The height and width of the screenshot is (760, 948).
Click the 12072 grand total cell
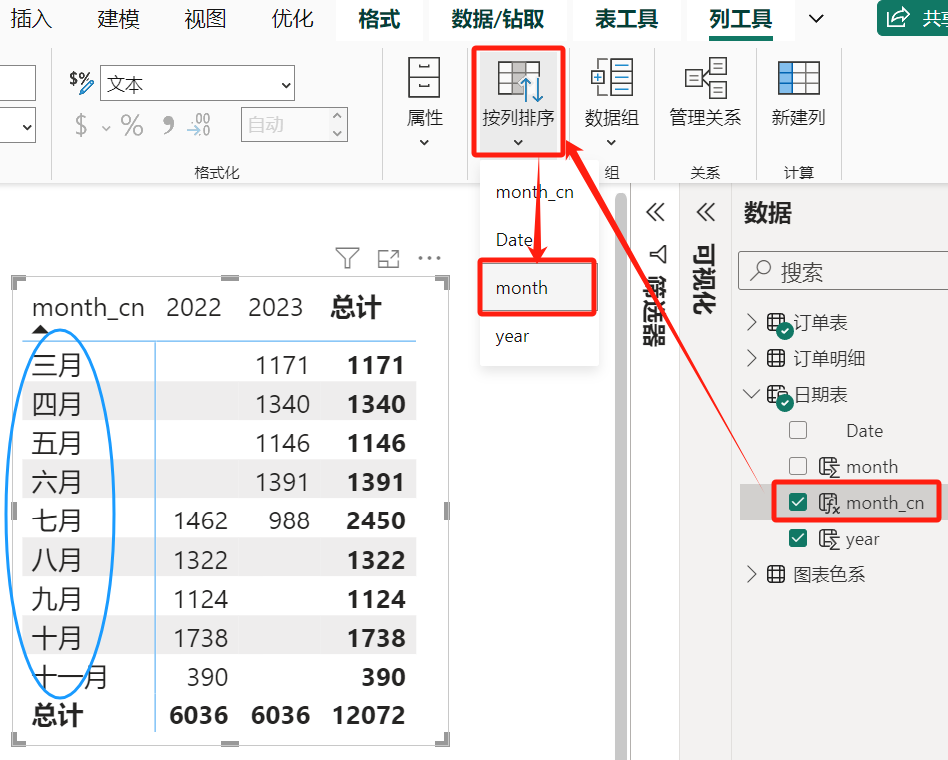[x=369, y=716]
